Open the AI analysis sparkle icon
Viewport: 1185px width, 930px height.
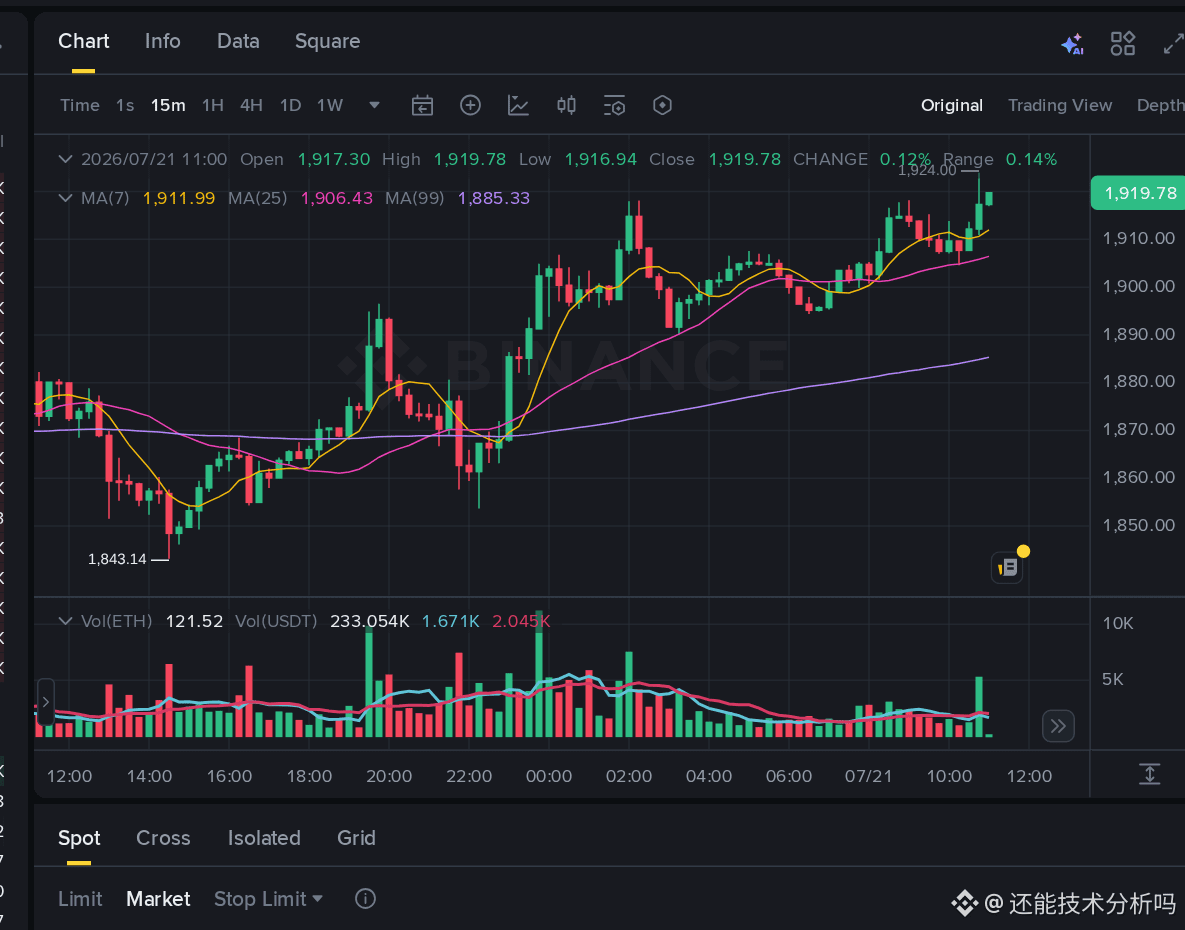point(1072,44)
